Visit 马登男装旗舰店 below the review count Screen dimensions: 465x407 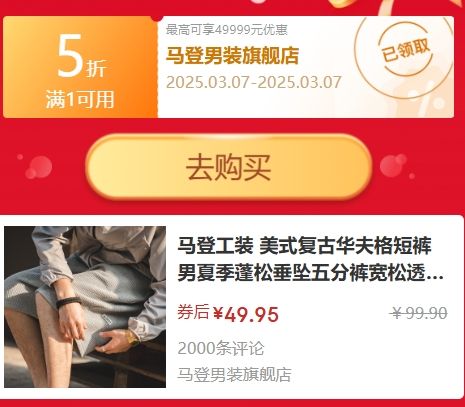click(x=234, y=375)
